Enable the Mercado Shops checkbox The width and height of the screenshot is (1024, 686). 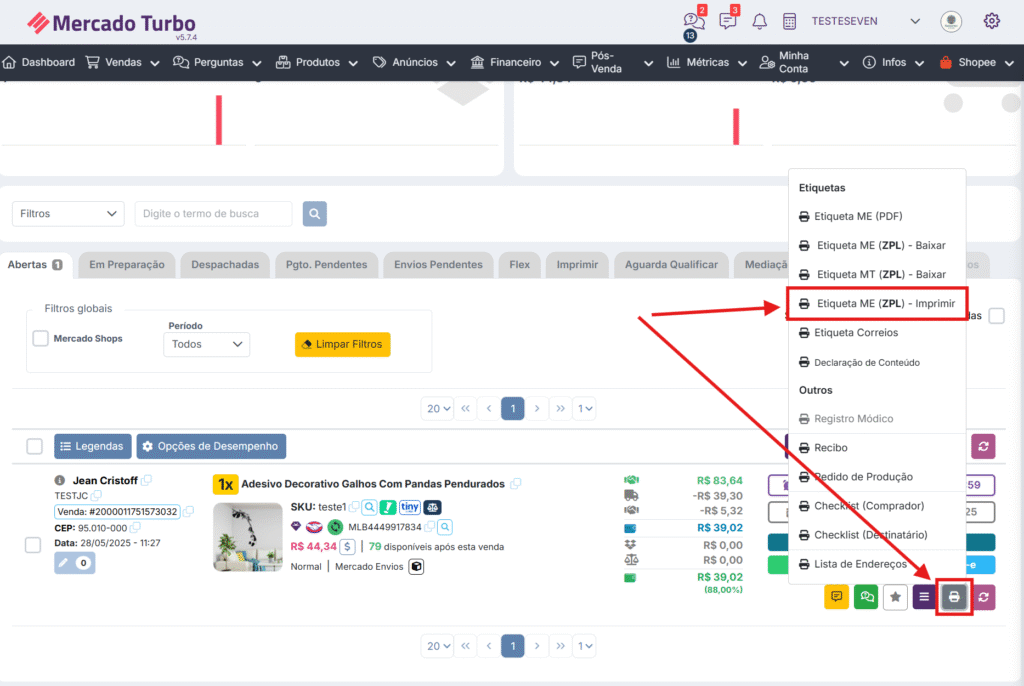40,339
